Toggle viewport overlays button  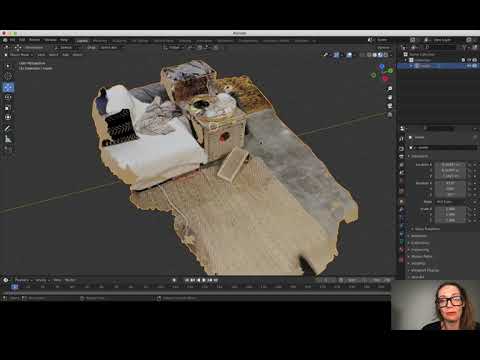[349, 55]
